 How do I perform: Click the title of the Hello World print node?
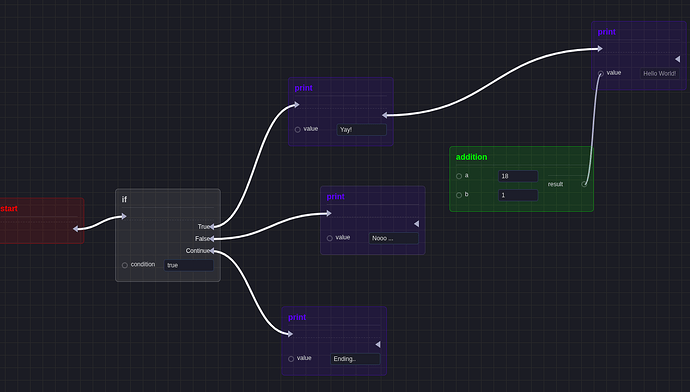click(606, 32)
